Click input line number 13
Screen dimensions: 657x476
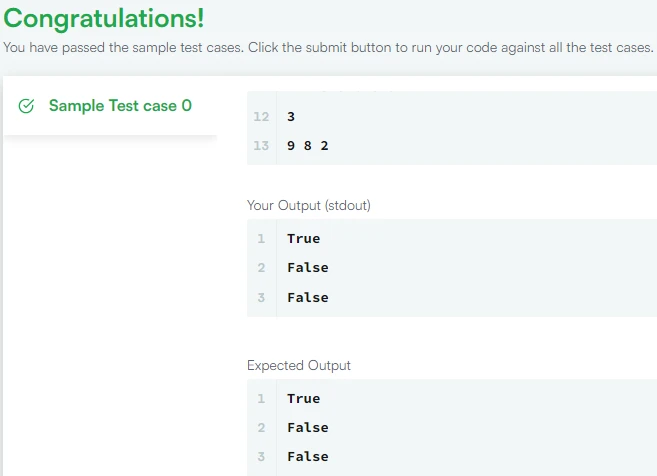point(262,146)
